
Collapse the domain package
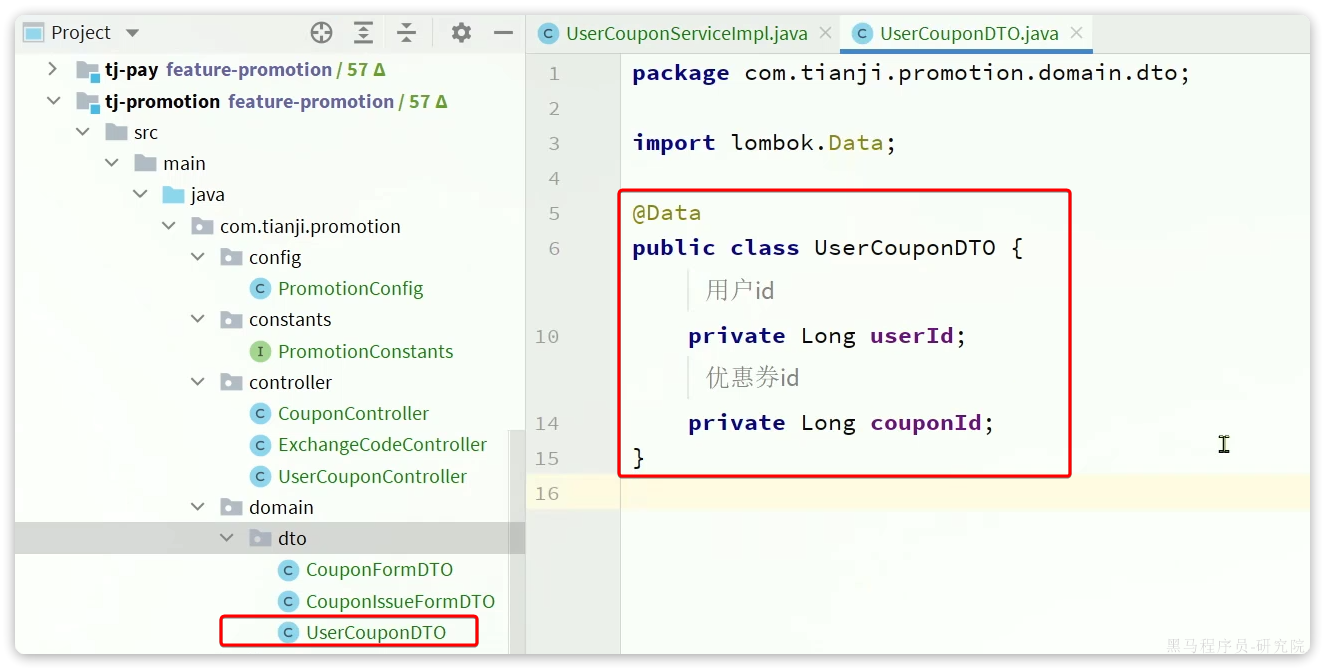point(197,507)
